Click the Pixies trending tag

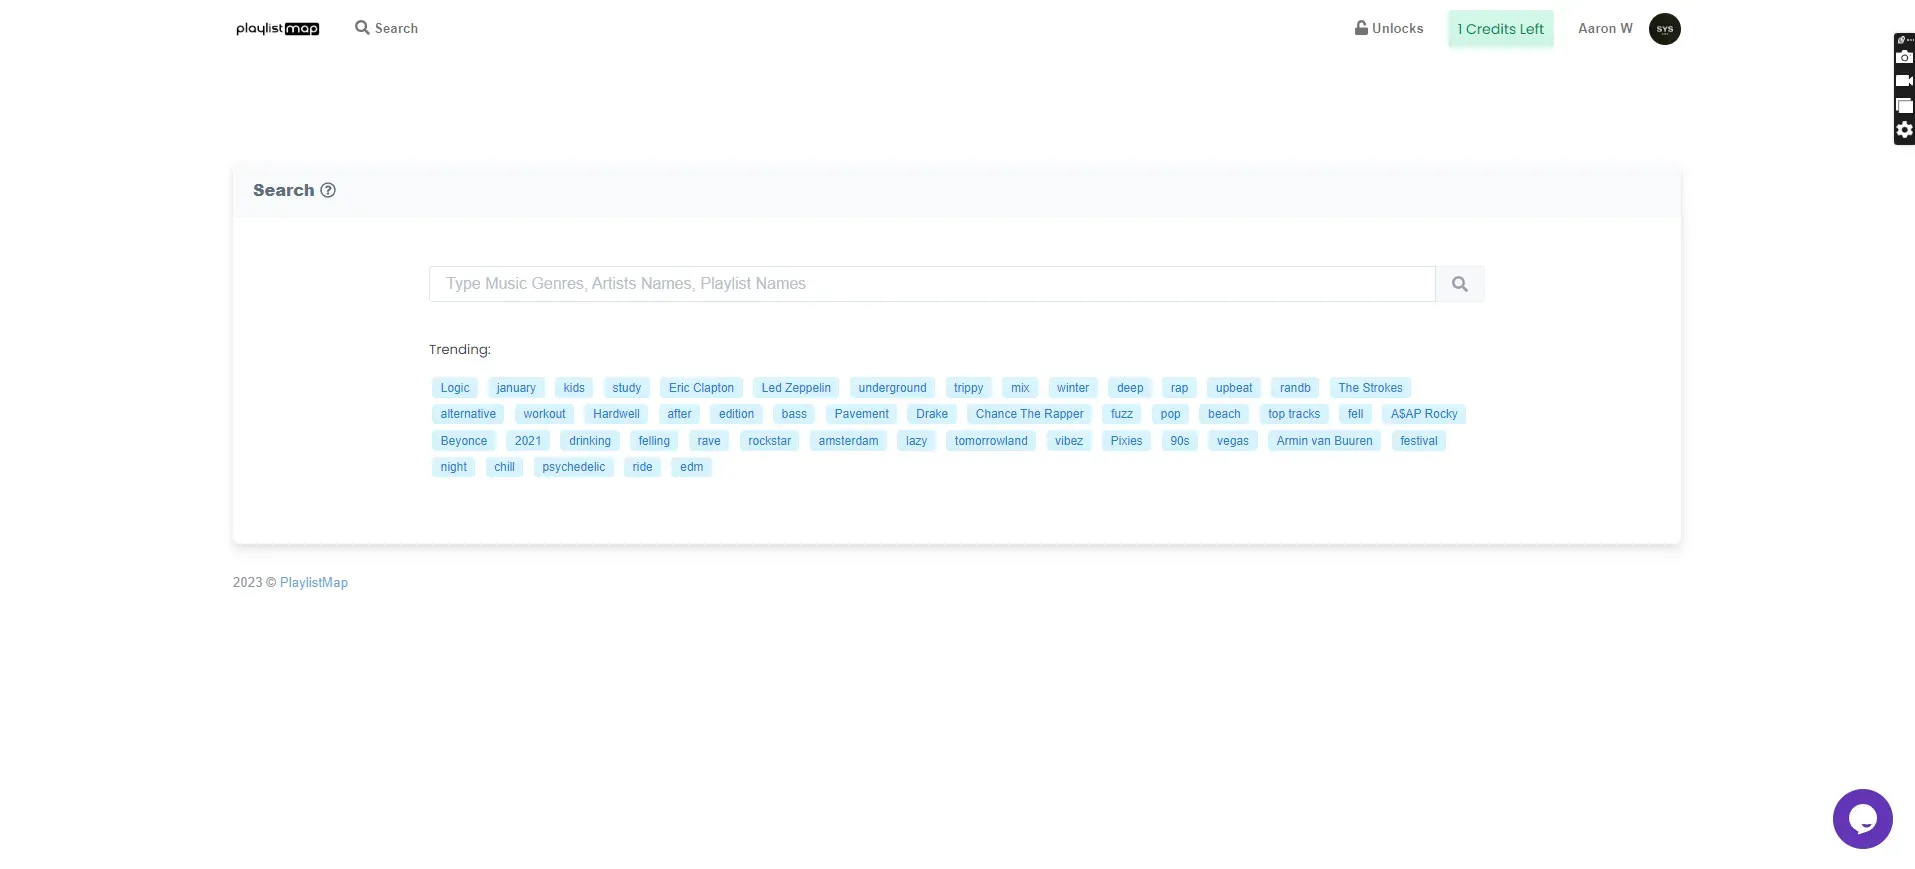[1126, 441]
